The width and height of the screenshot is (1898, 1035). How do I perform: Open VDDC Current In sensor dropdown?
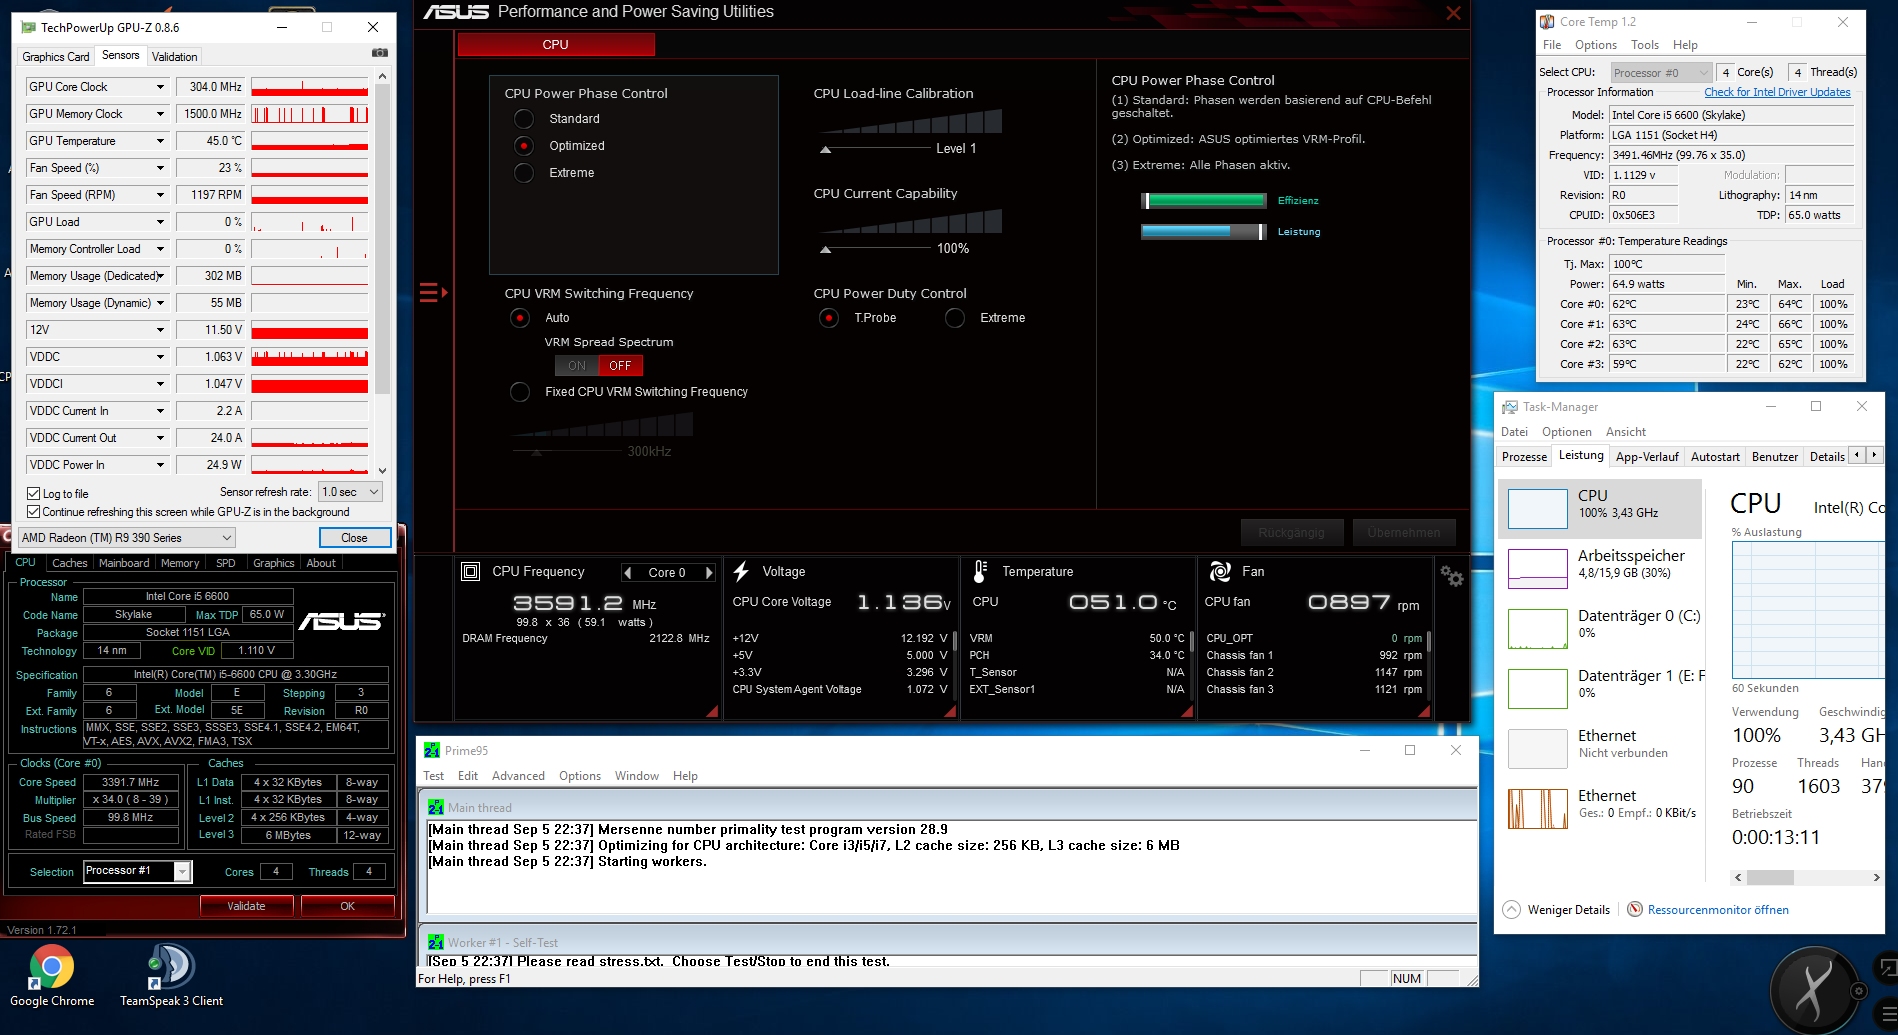coord(160,411)
